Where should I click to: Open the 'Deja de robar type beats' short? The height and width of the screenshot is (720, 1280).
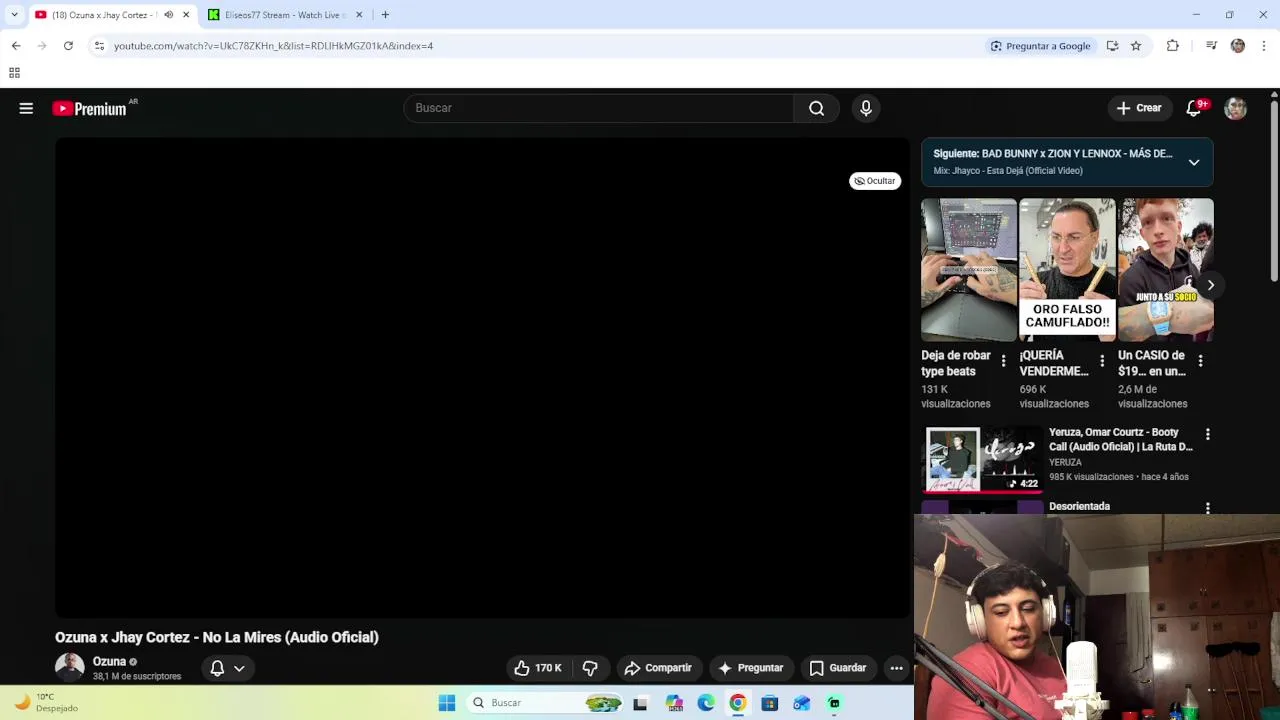pyautogui.click(x=969, y=270)
